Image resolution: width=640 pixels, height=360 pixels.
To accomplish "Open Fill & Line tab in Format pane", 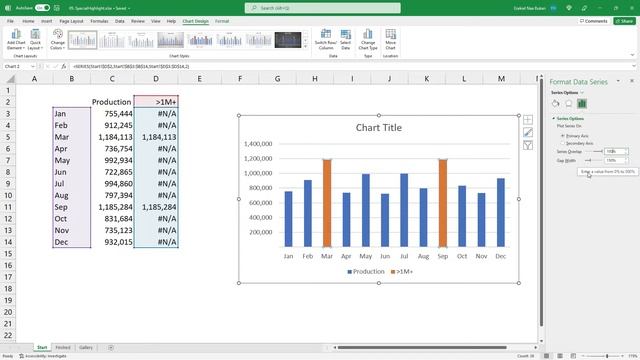I will 556,104.
